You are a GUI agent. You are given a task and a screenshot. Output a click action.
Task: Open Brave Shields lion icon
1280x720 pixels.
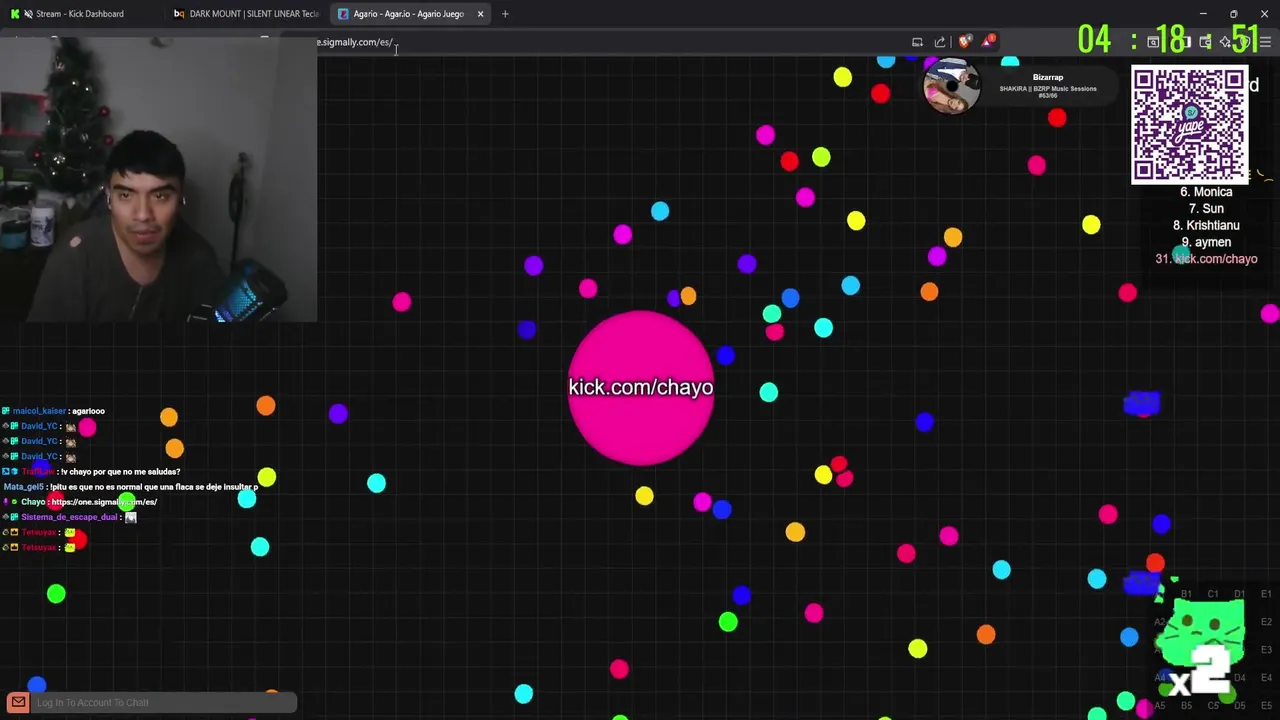pyautogui.click(x=964, y=42)
